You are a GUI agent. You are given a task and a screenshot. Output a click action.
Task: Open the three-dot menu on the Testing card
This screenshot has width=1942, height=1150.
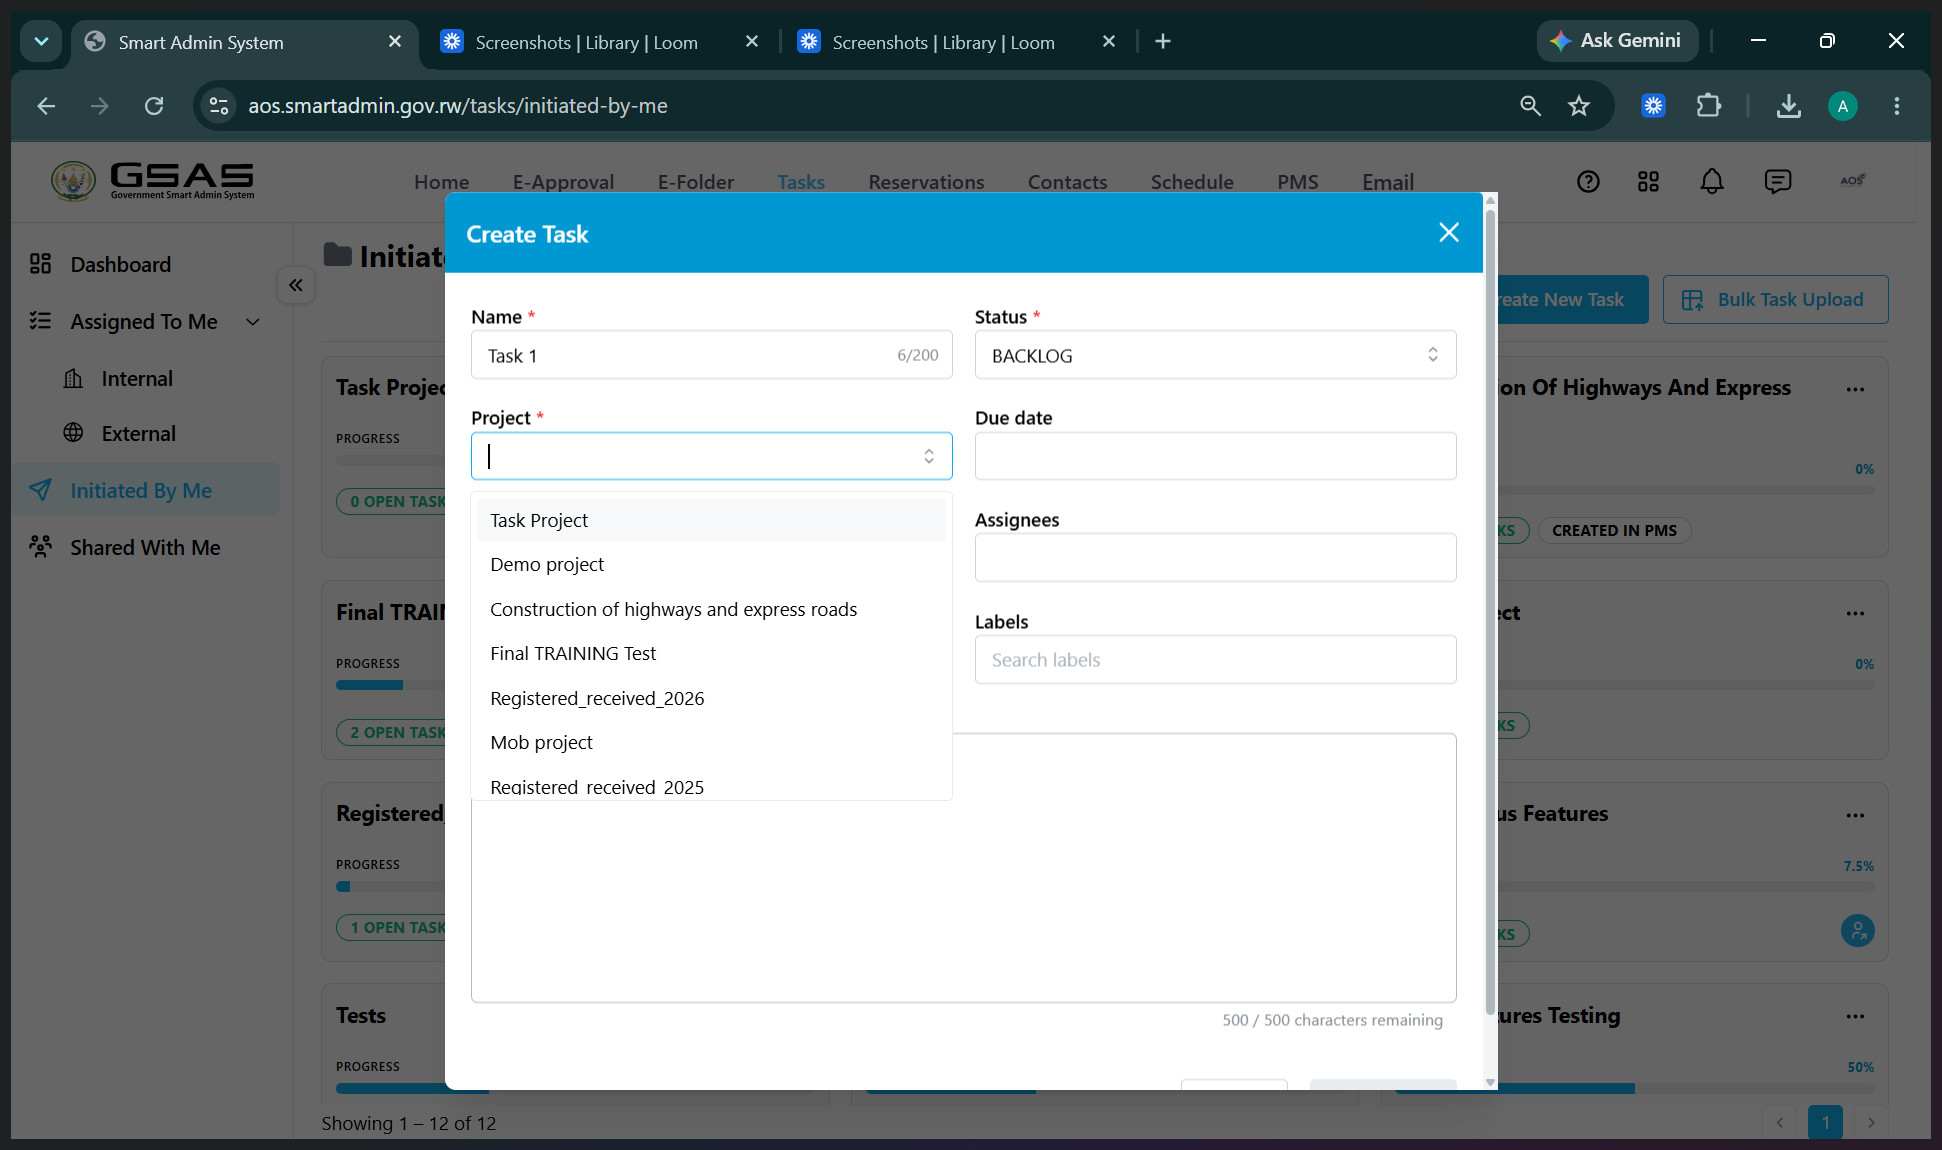click(1855, 1016)
